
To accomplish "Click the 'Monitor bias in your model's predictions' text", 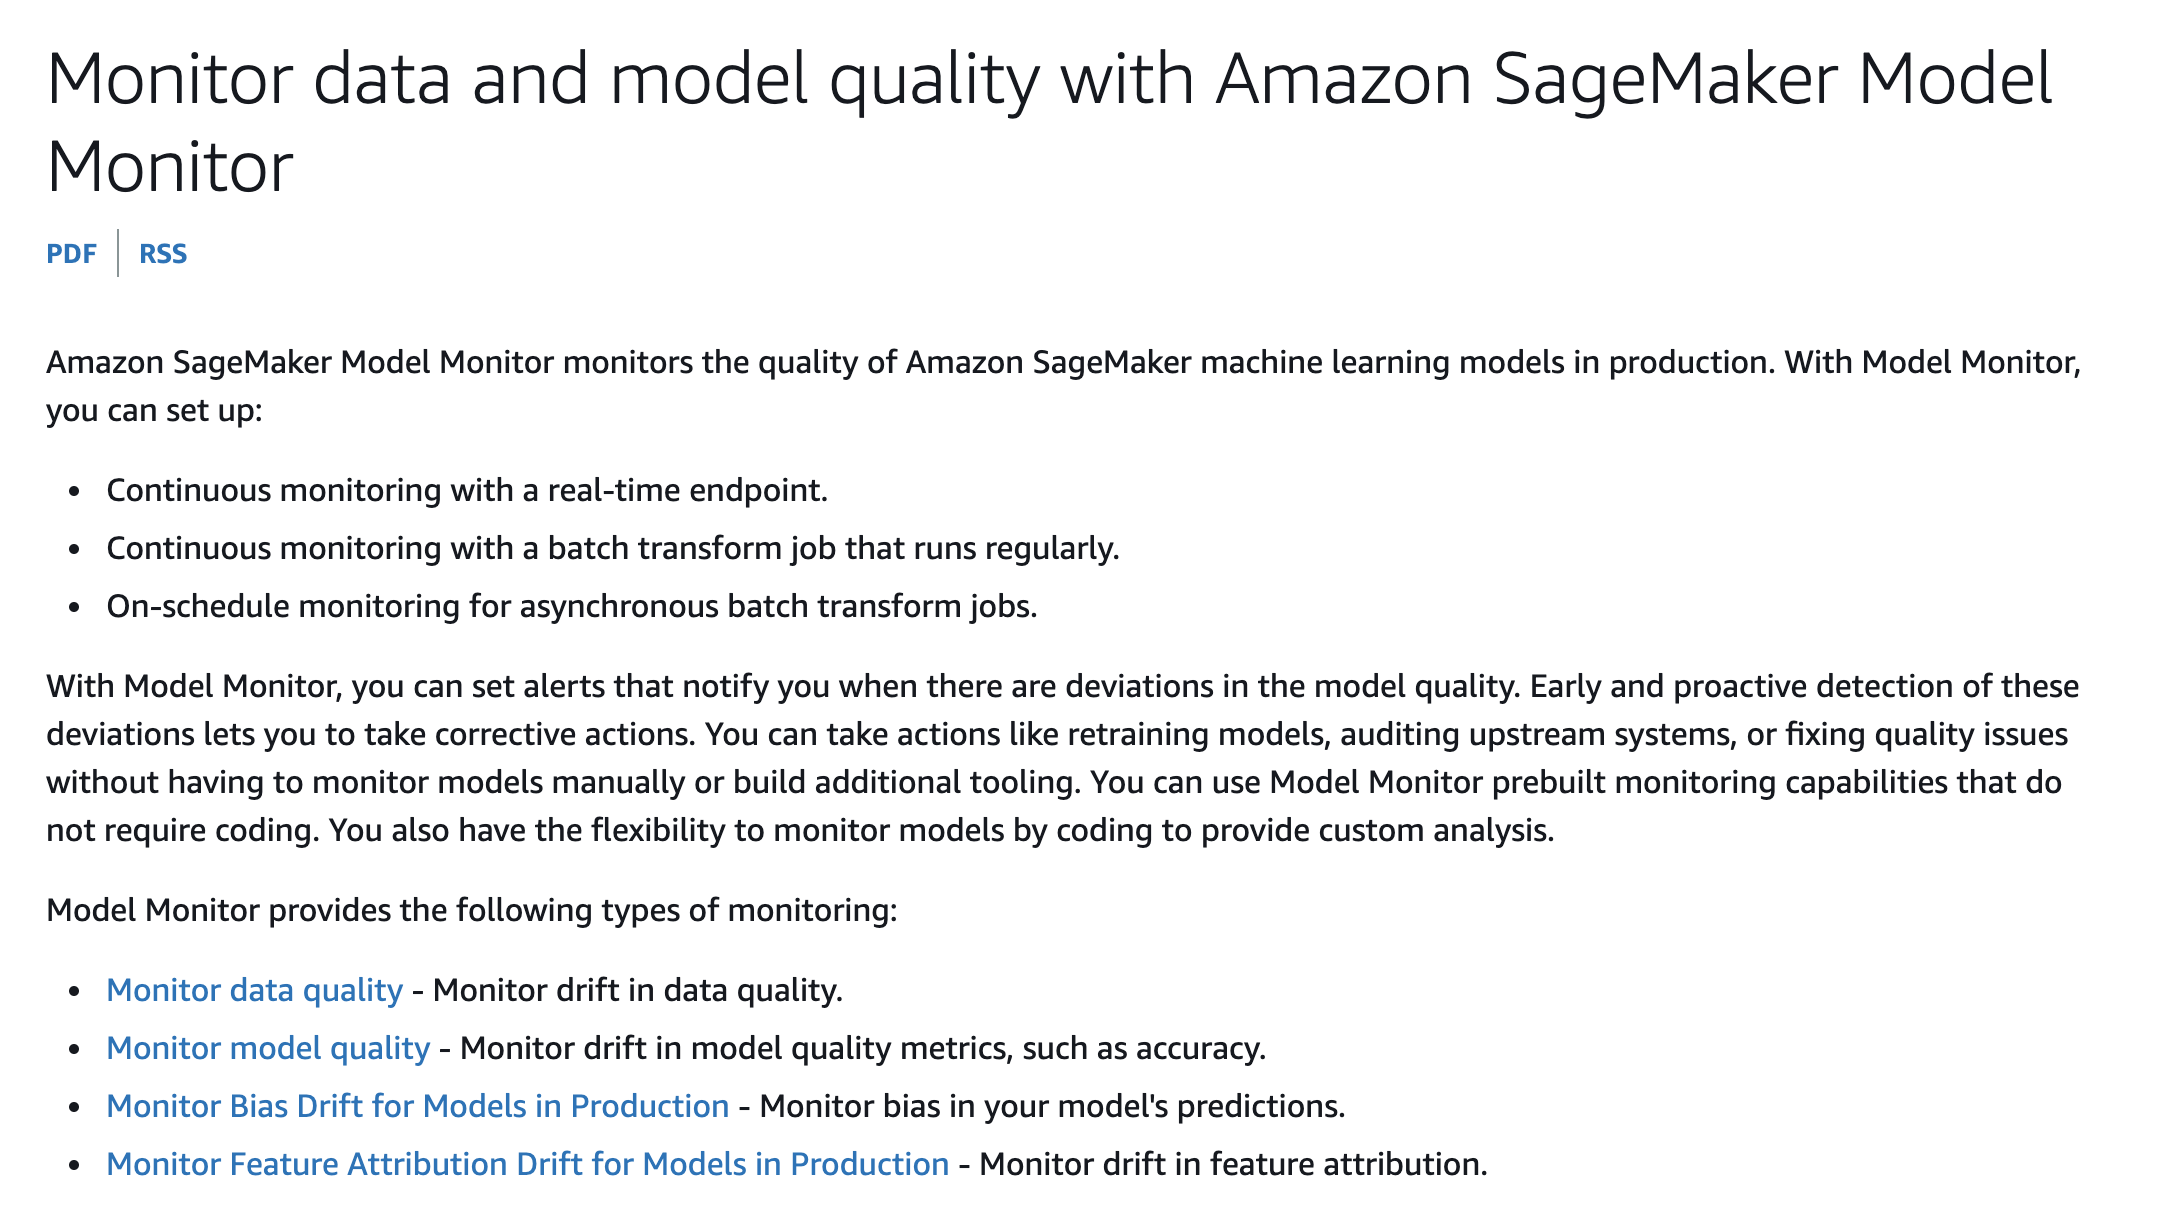I will 1053,1106.
